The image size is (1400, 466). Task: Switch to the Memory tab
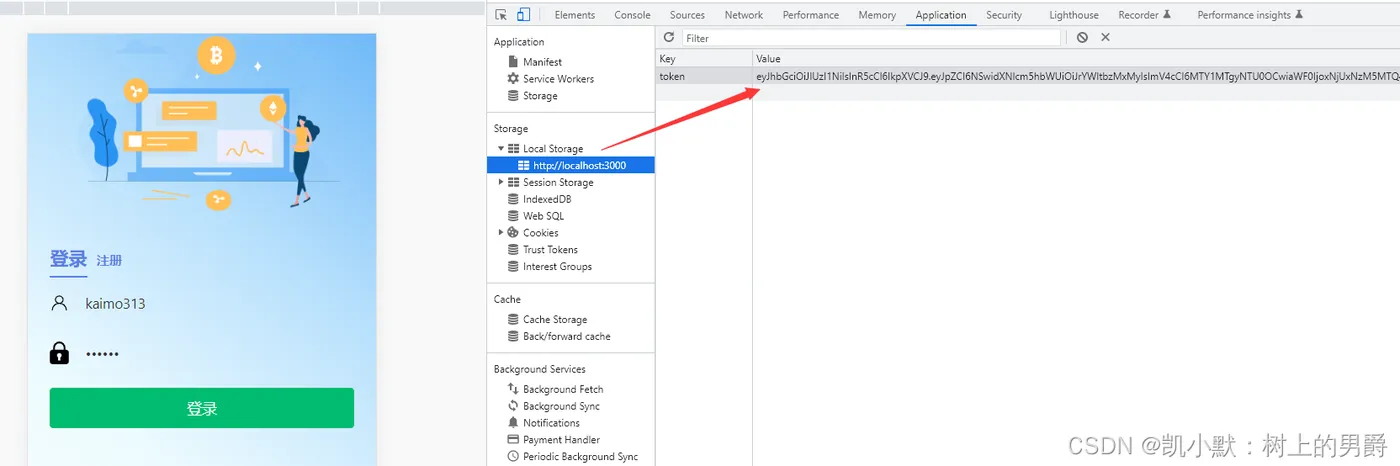click(877, 15)
